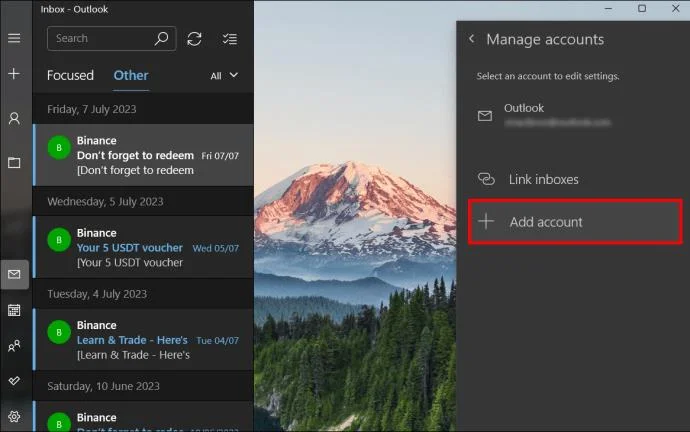This screenshot has height=432, width=690.
Task: Open the settings gear icon
Action: pos(14,416)
